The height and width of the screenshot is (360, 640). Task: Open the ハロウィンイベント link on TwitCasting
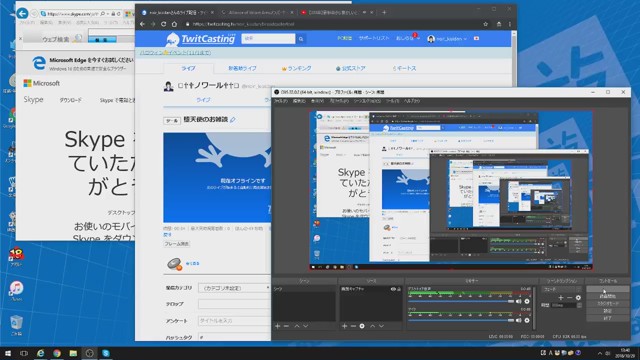pyautogui.click(x=176, y=53)
